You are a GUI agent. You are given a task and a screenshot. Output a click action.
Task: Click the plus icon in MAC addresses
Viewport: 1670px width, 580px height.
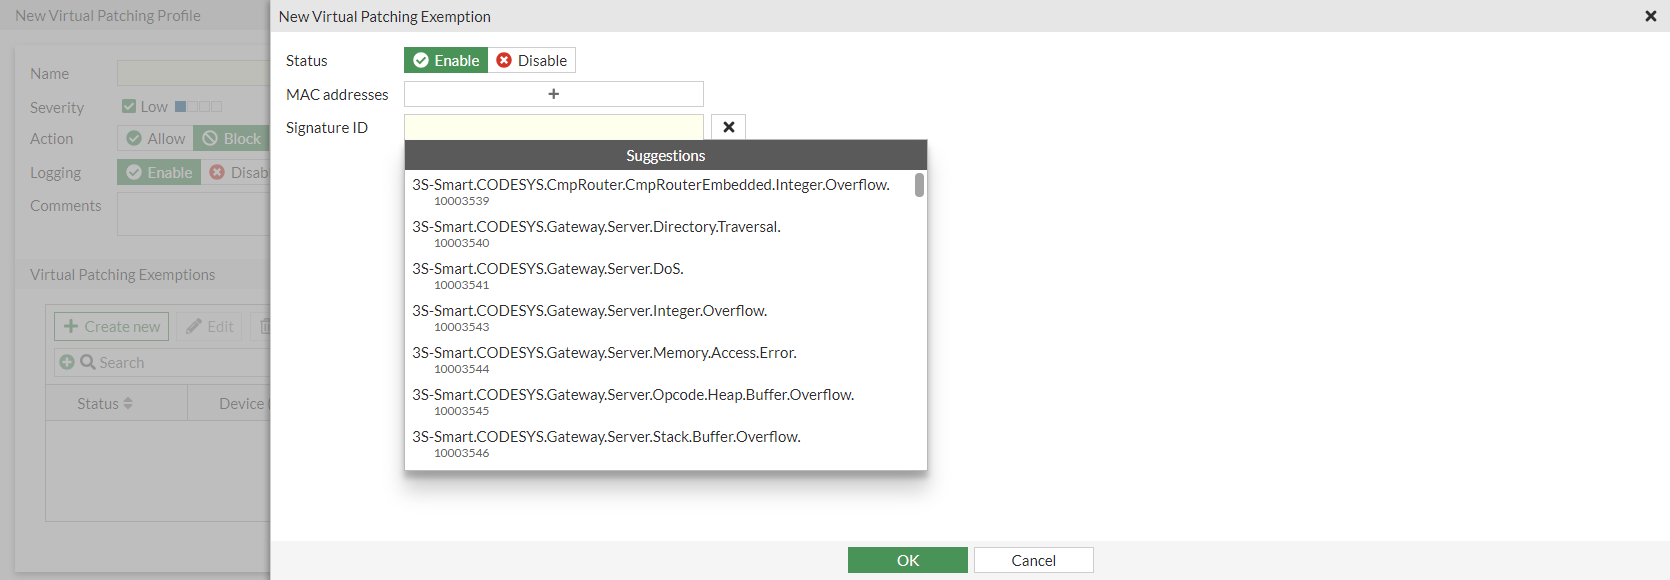click(553, 94)
